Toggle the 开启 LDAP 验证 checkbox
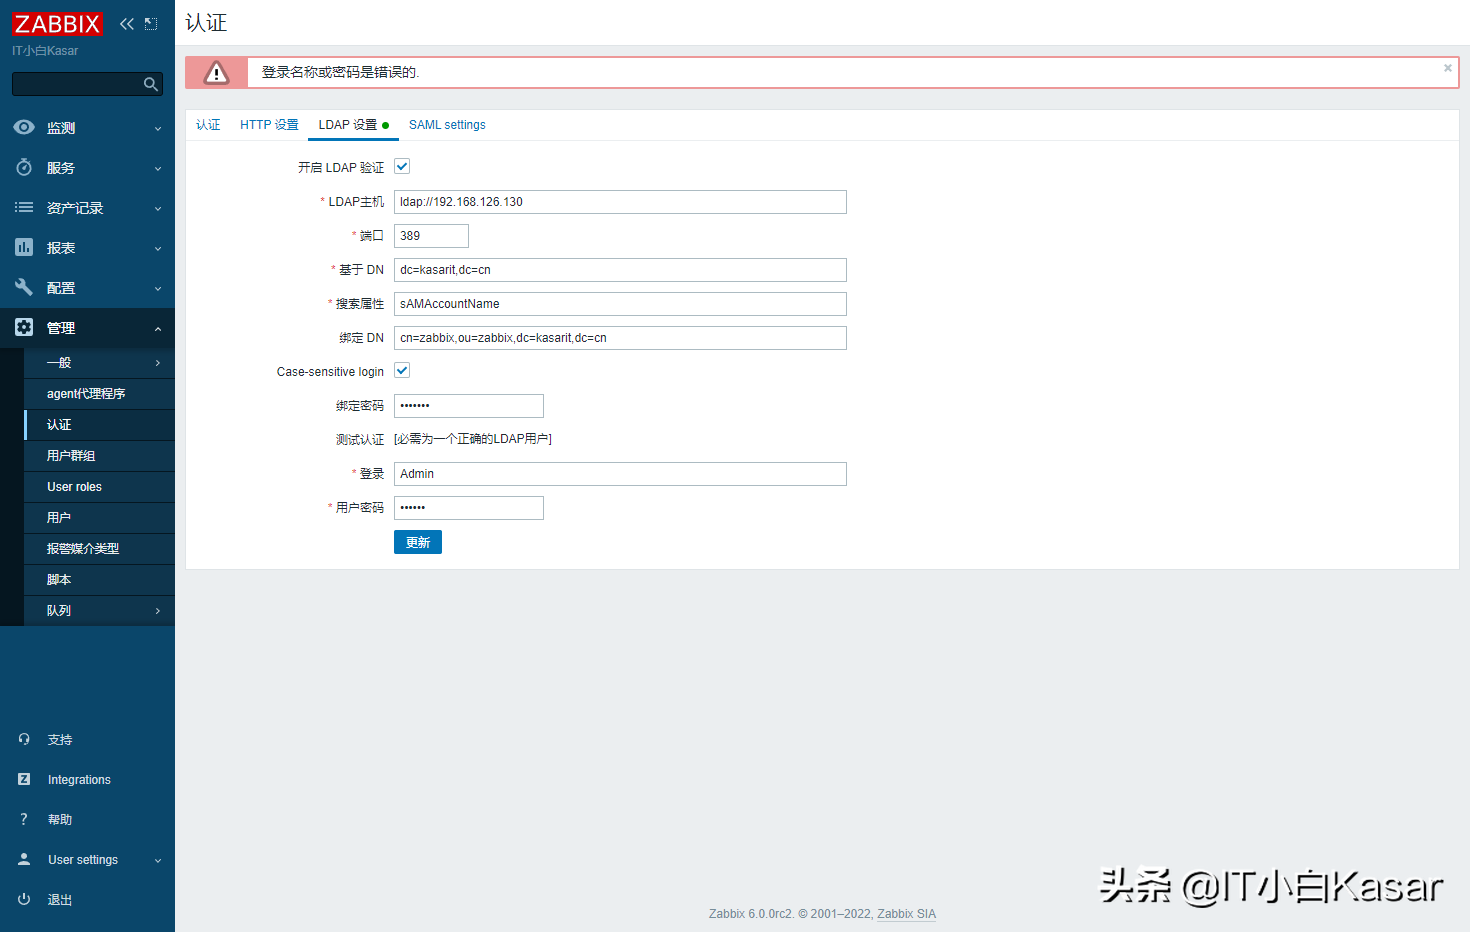The height and width of the screenshot is (932, 1470). pos(402,167)
